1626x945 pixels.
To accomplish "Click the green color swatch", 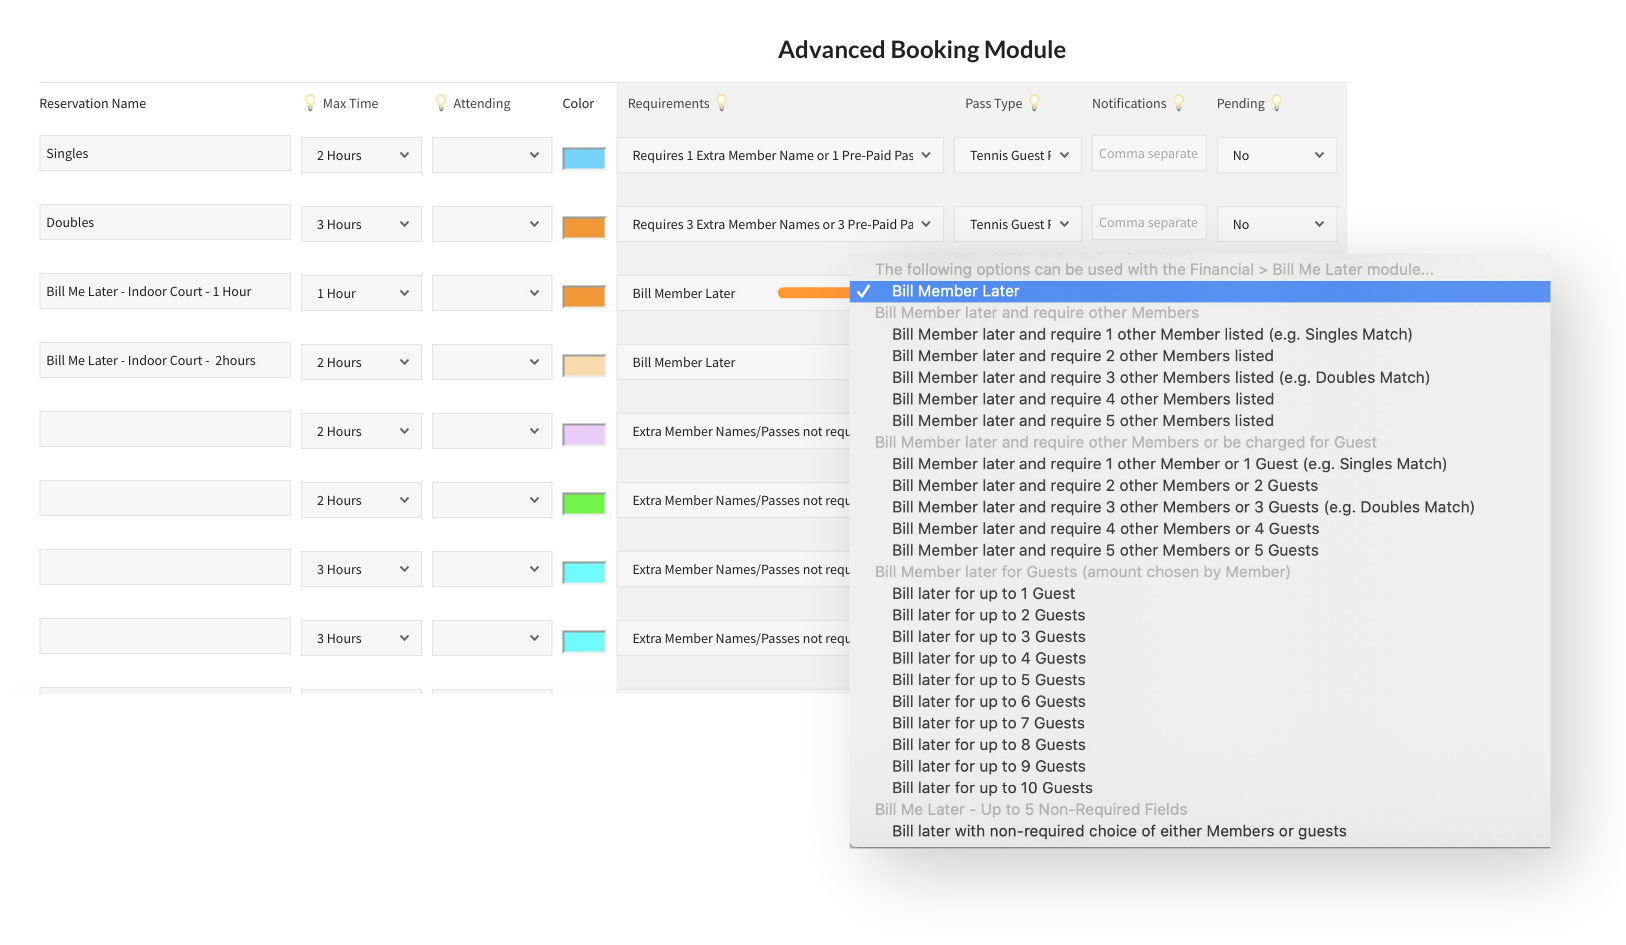I will tap(584, 503).
